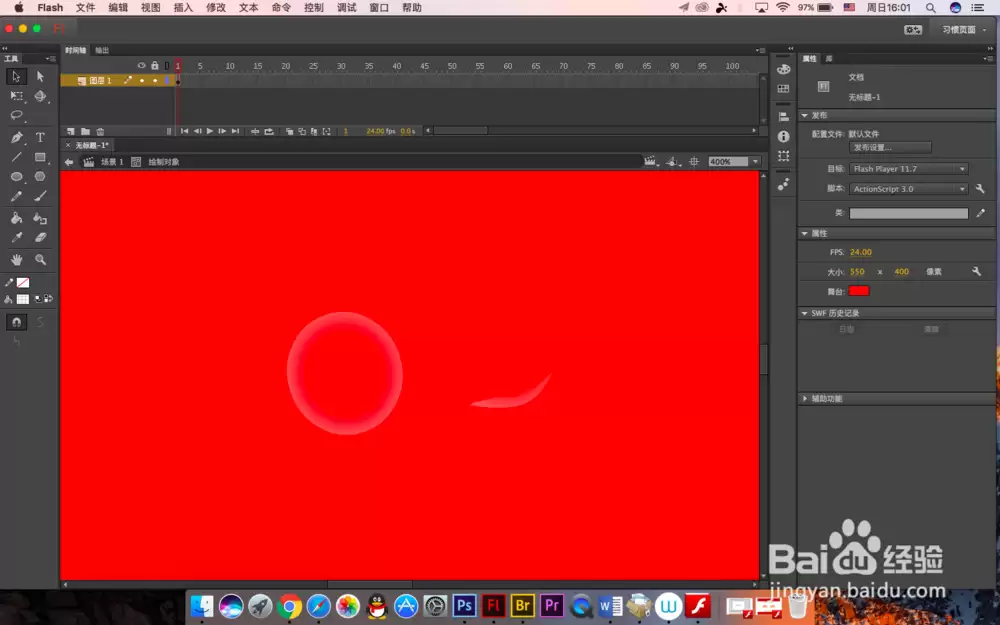Toggle Loop playback button
Image resolution: width=1000 pixels, height=625 pixels.
tap(269, 131)
